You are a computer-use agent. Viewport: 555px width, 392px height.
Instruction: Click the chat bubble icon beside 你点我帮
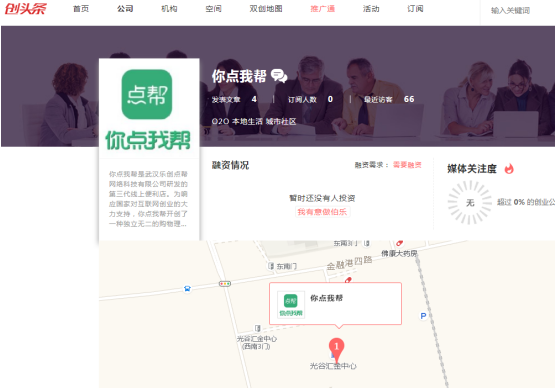point(279,76)
